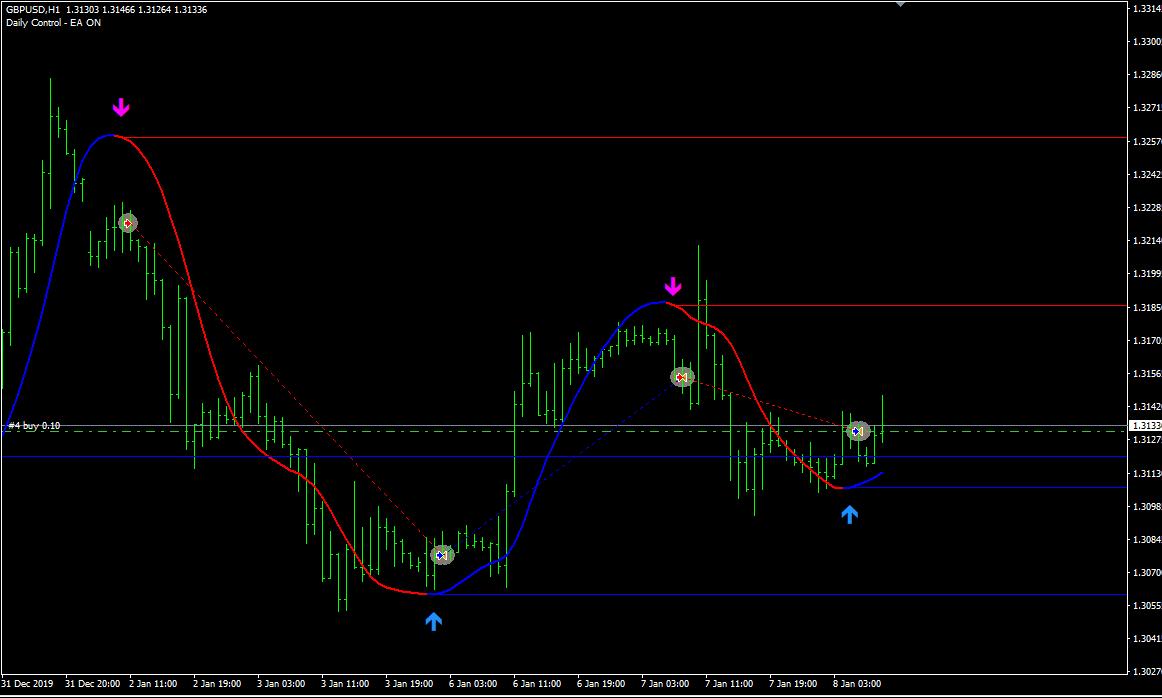Click the magenta down arrow near 2 Jan 11:00
The width and height of the screenshot is (1162, 698).
tap(121, 107)
